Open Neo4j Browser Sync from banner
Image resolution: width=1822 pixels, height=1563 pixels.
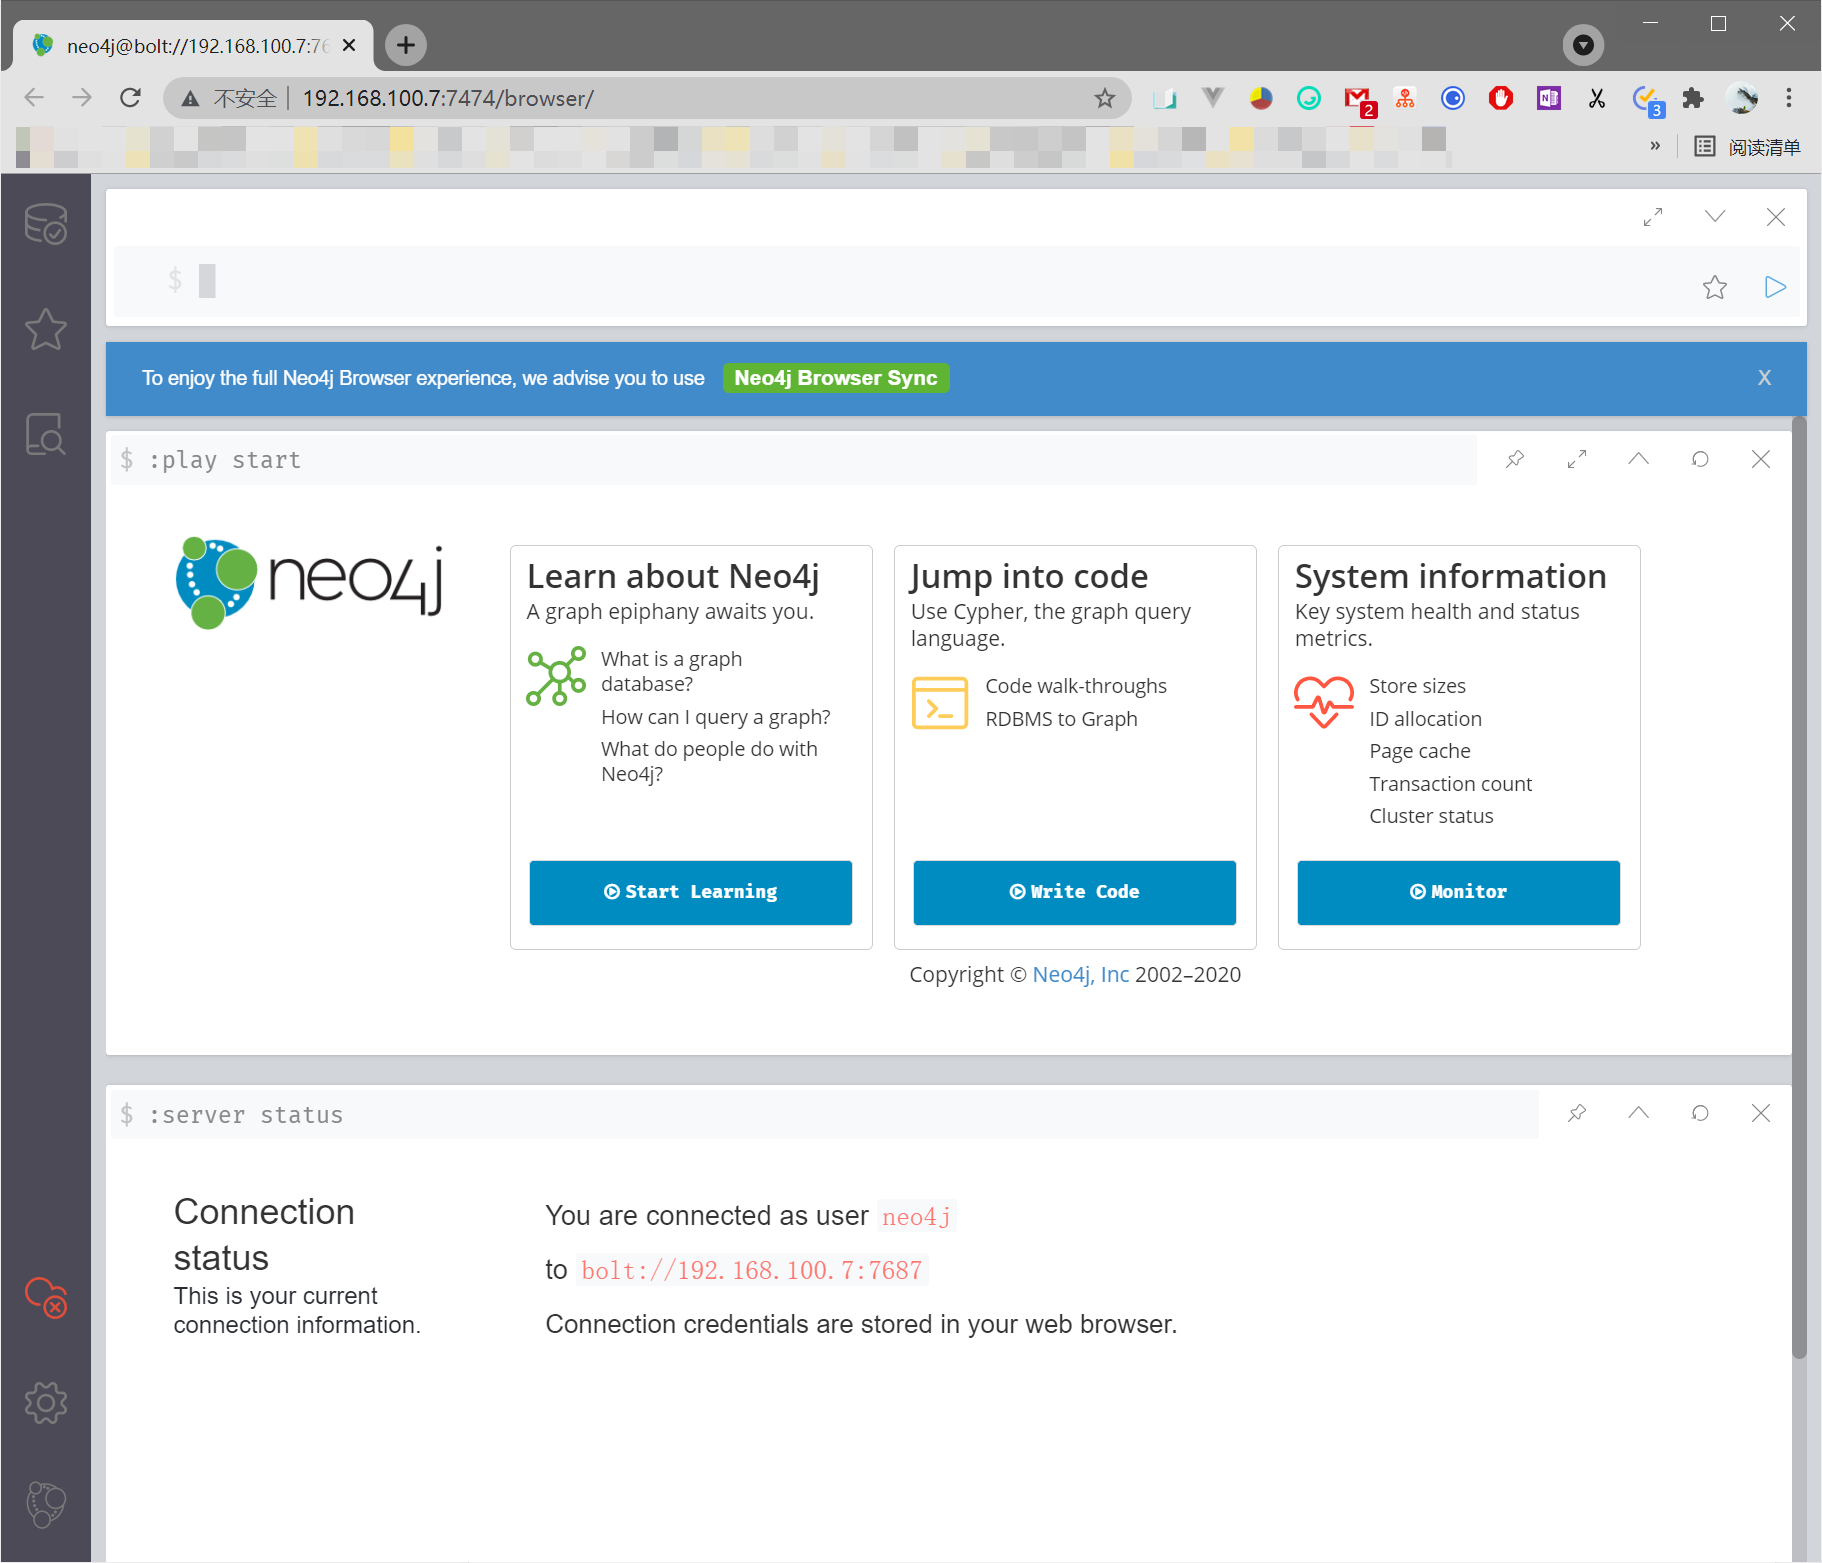click(836, 378)
